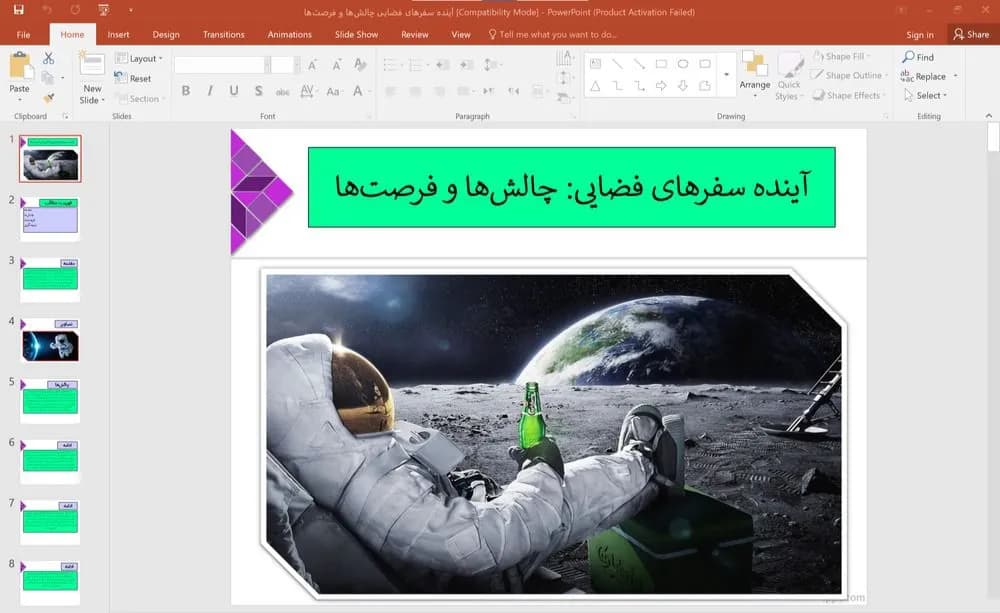Image resolution: width=1000 pixels, height=613 pixels.
Task: Open the Shape Outline dropdown
Action: [850, 75]
